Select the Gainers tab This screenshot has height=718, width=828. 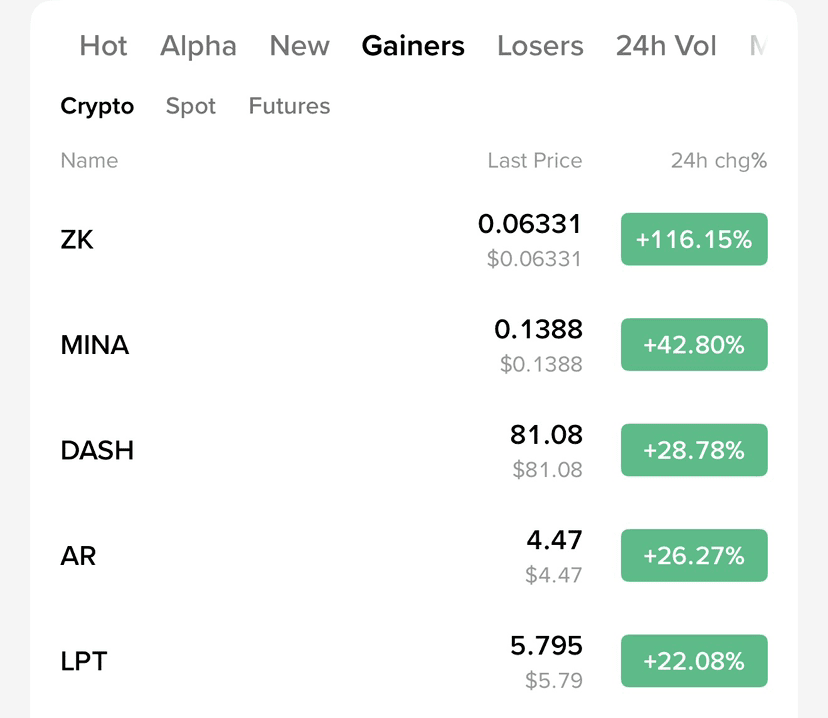click(413, 46)
